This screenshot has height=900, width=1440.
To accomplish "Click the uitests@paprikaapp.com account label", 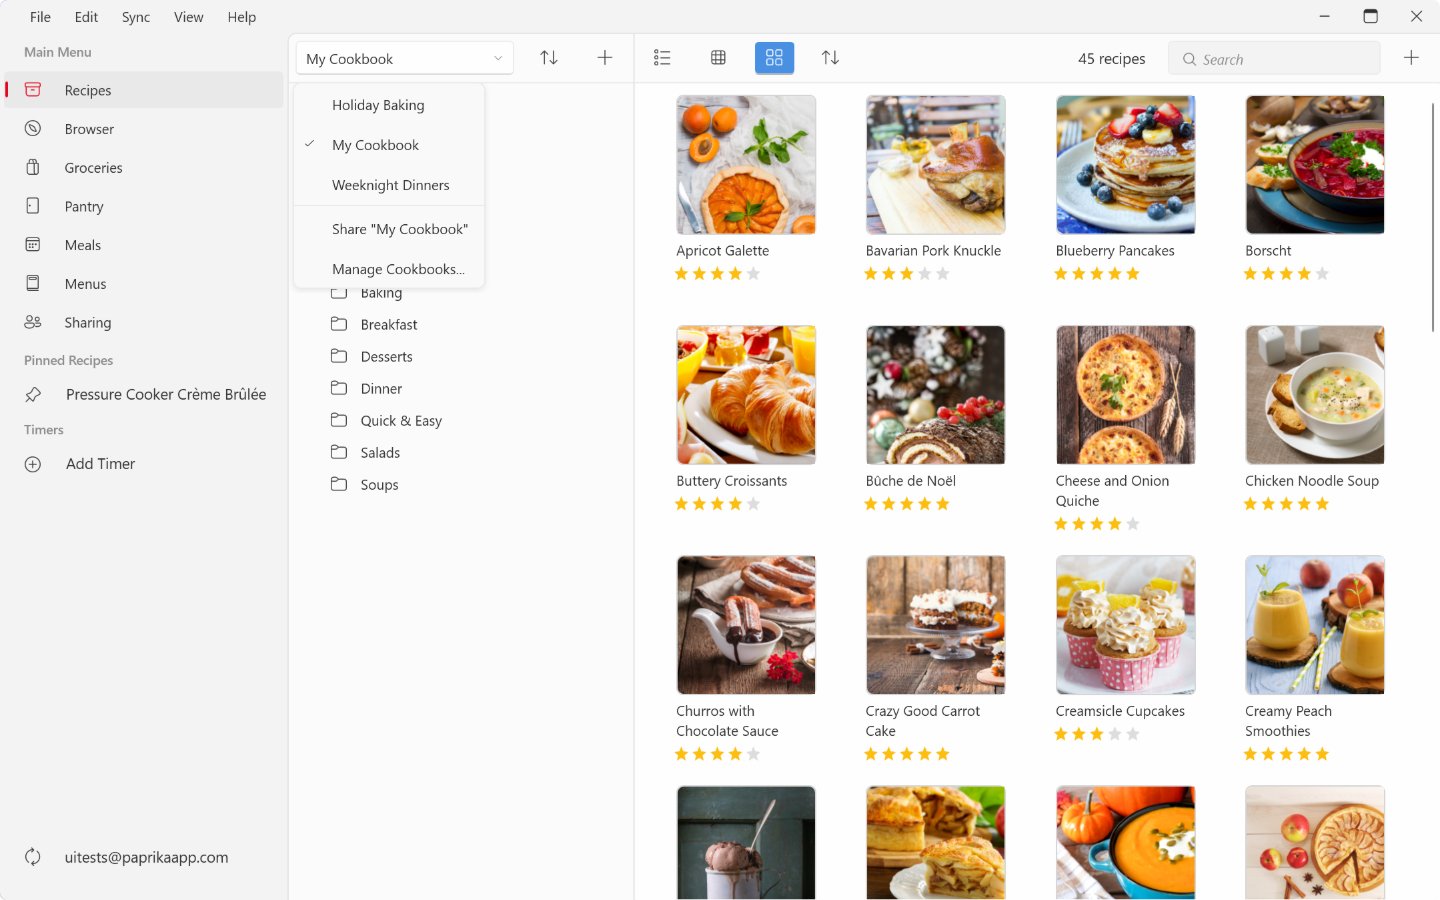I will (146, 857).
